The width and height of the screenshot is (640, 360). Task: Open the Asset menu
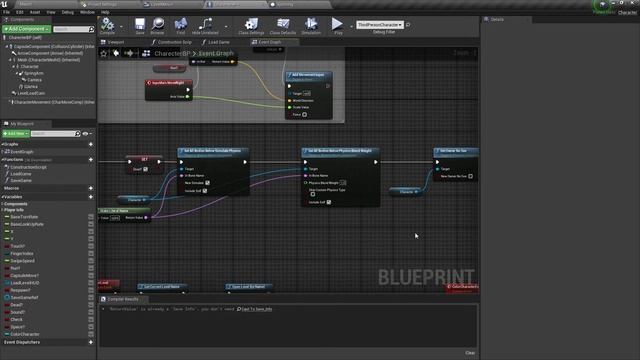(x=35, y=12)
